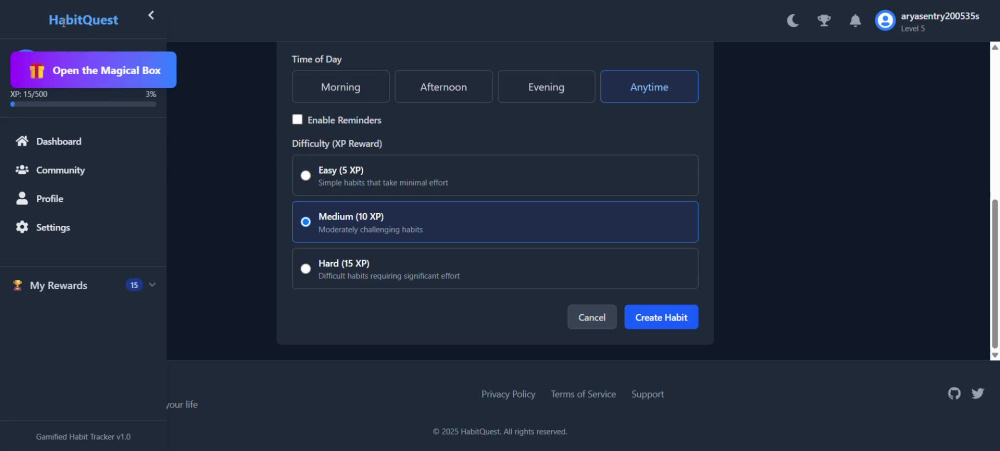The image size is (1000, 451).
Task: Choose Anytime time of day
Action: click(649, 87)
